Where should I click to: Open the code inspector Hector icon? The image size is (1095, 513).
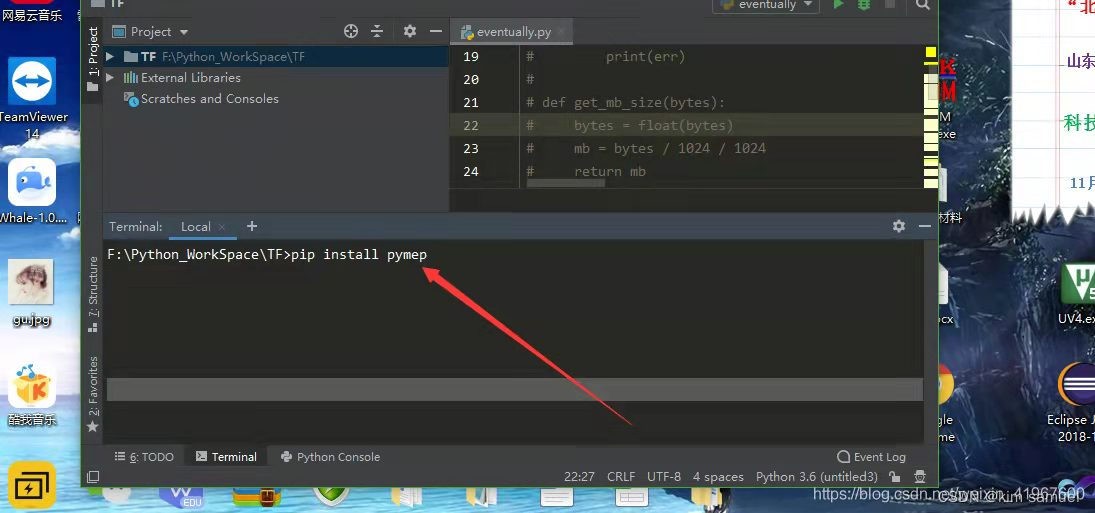tap(920, 477)
